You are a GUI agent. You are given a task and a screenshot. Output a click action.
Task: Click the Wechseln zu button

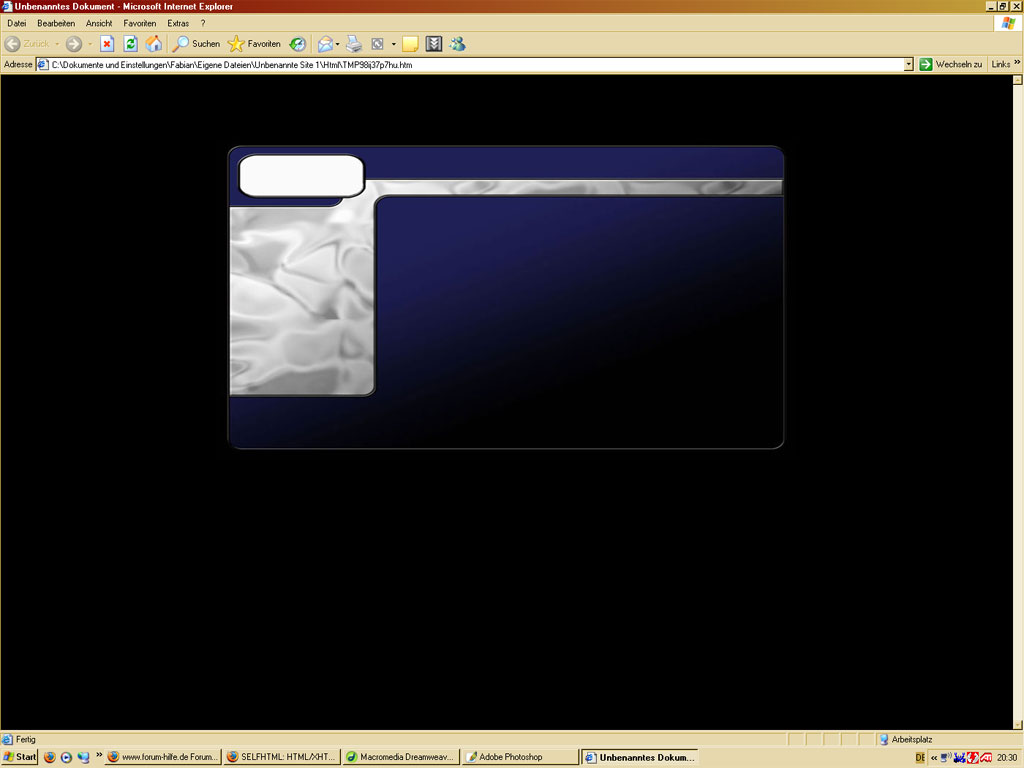pos(951,64)
